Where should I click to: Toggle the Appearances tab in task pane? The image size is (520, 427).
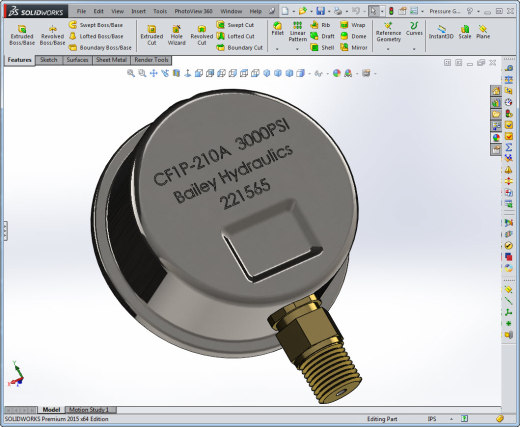tap(496, 137)
